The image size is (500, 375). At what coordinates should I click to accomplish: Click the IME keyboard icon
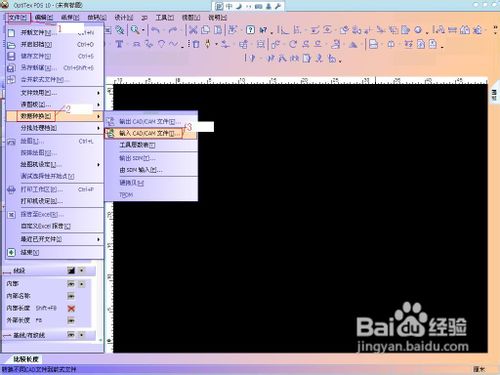pyautogui.click(x=259, y=6)
